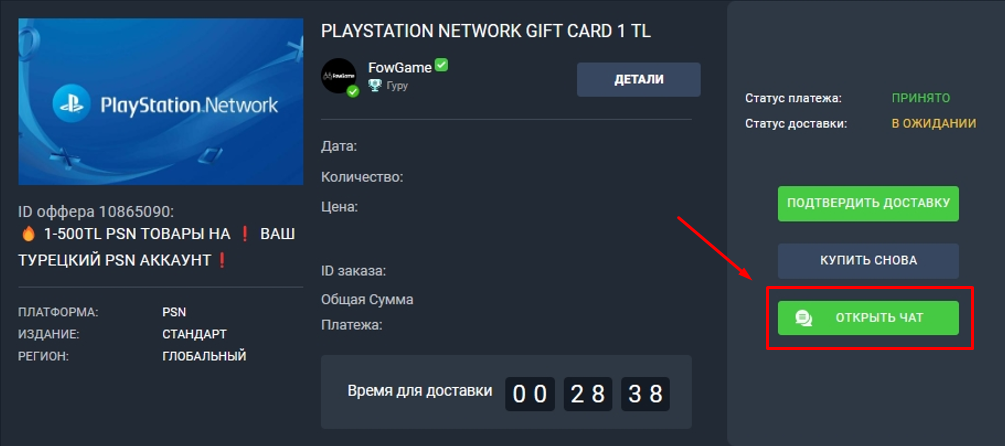Click the В ожидании delivery status
Viewport: 1005px width, 446px height.
934,124
